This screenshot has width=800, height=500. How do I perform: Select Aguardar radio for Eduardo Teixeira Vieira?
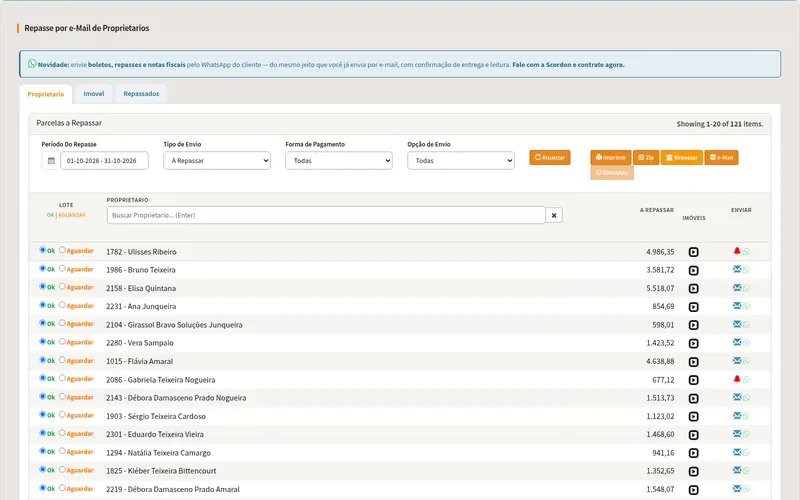pyautogui.click(x=62, y=433)
